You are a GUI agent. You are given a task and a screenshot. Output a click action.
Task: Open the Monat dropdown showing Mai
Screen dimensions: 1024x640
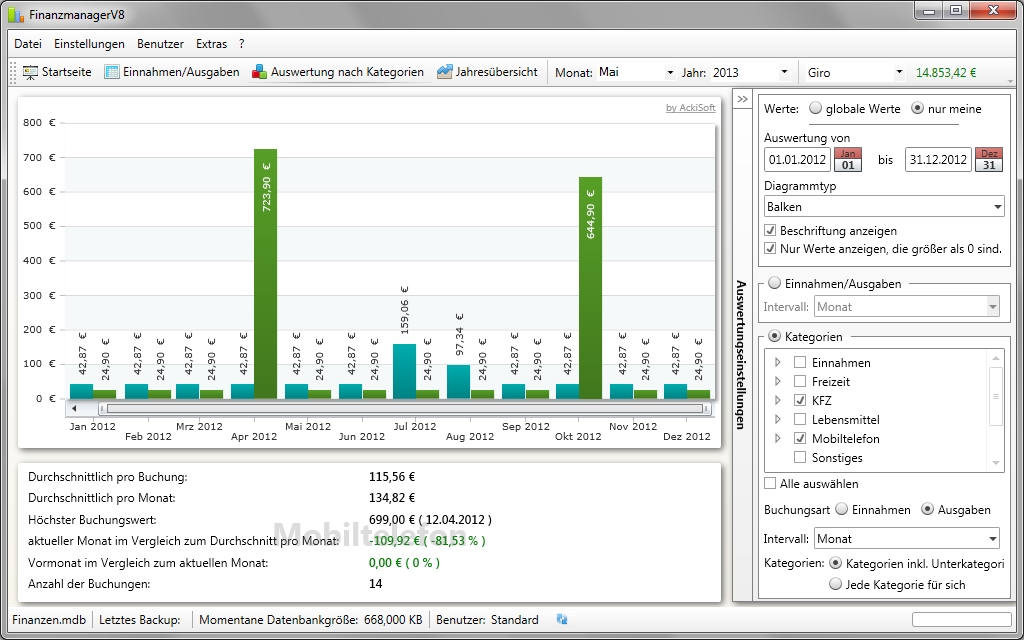click(x=635, y=72)
